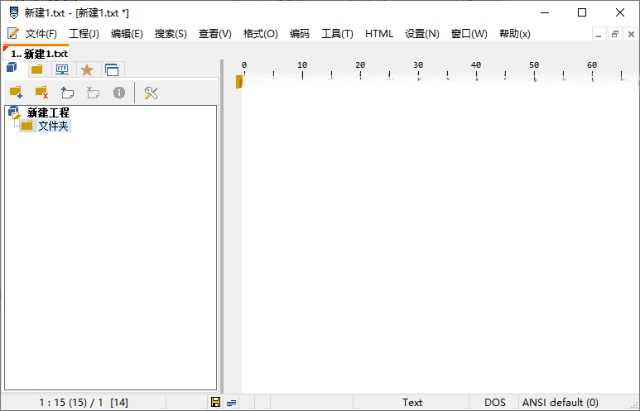Switch to the folder explorer panel tab
Viewport: 640px width, 411px height.
tap(37, 70)
